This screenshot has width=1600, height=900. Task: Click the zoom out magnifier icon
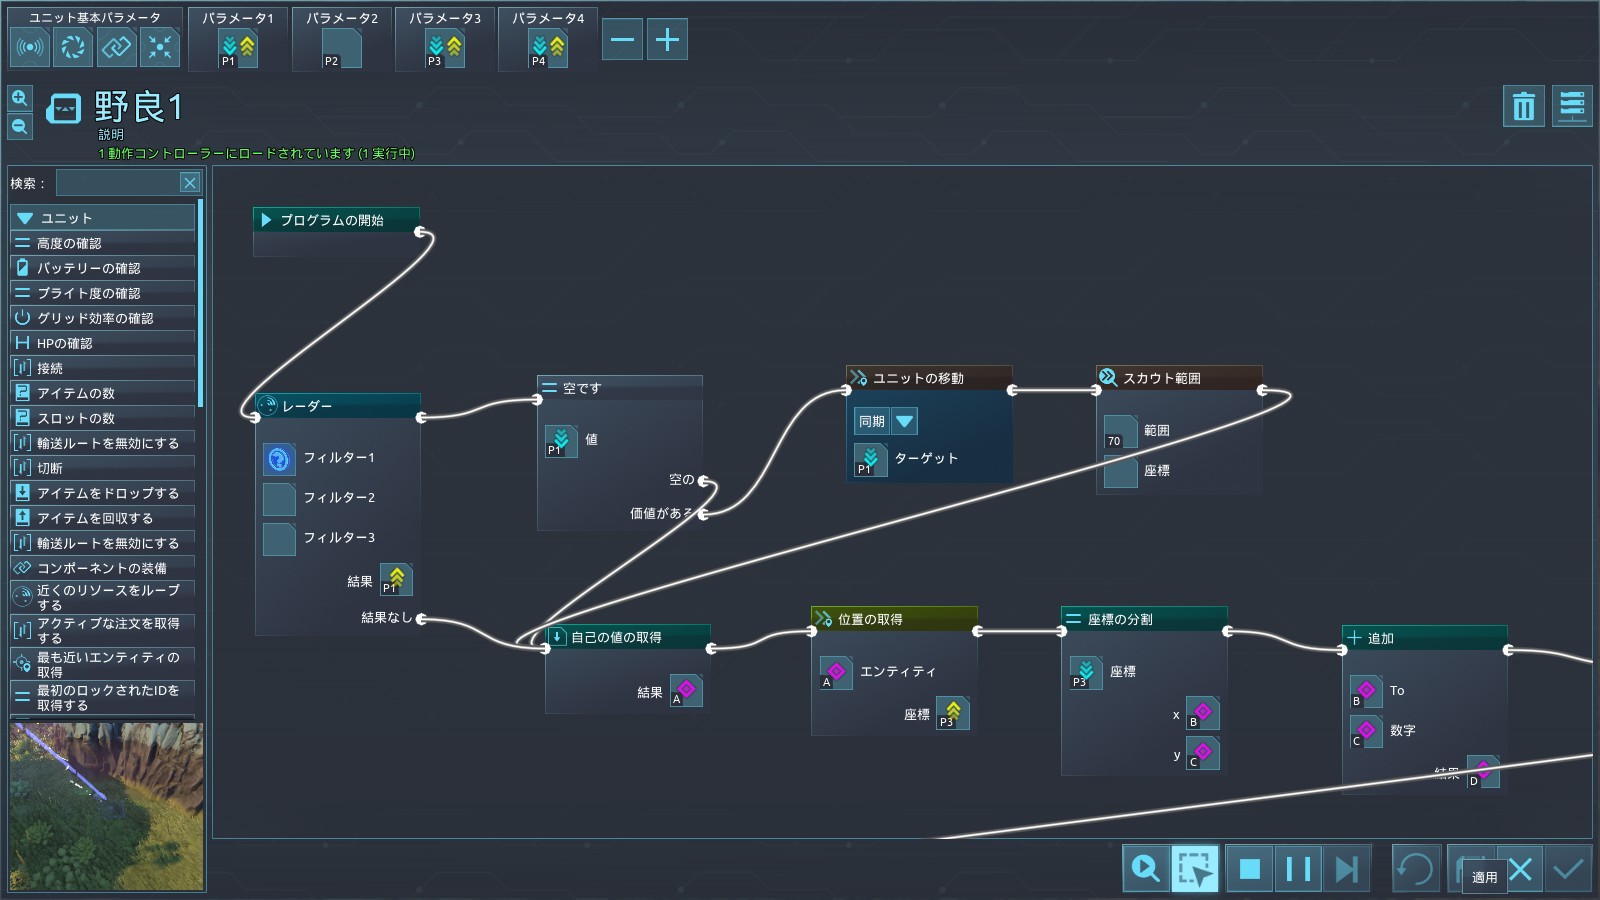[20, 126]
